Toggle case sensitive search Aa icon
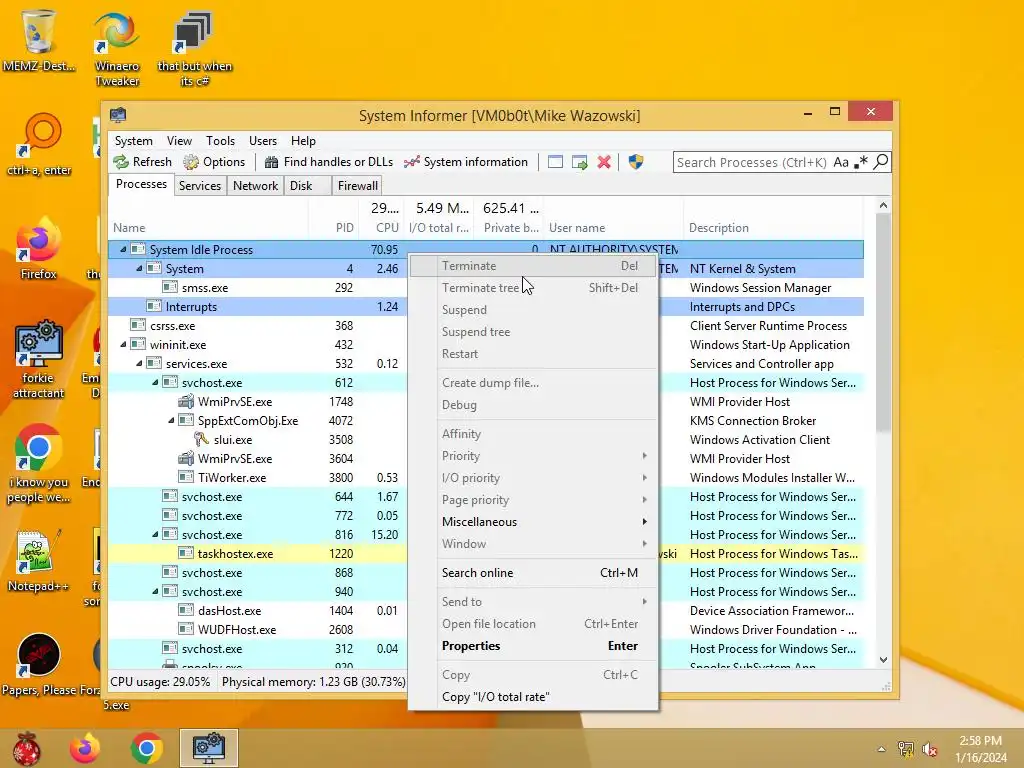 point(841,162)
